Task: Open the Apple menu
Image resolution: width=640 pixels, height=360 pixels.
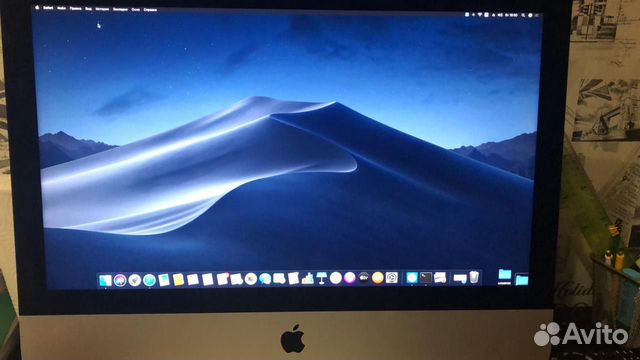Action: pyautogui.click(x=37, y=7)
